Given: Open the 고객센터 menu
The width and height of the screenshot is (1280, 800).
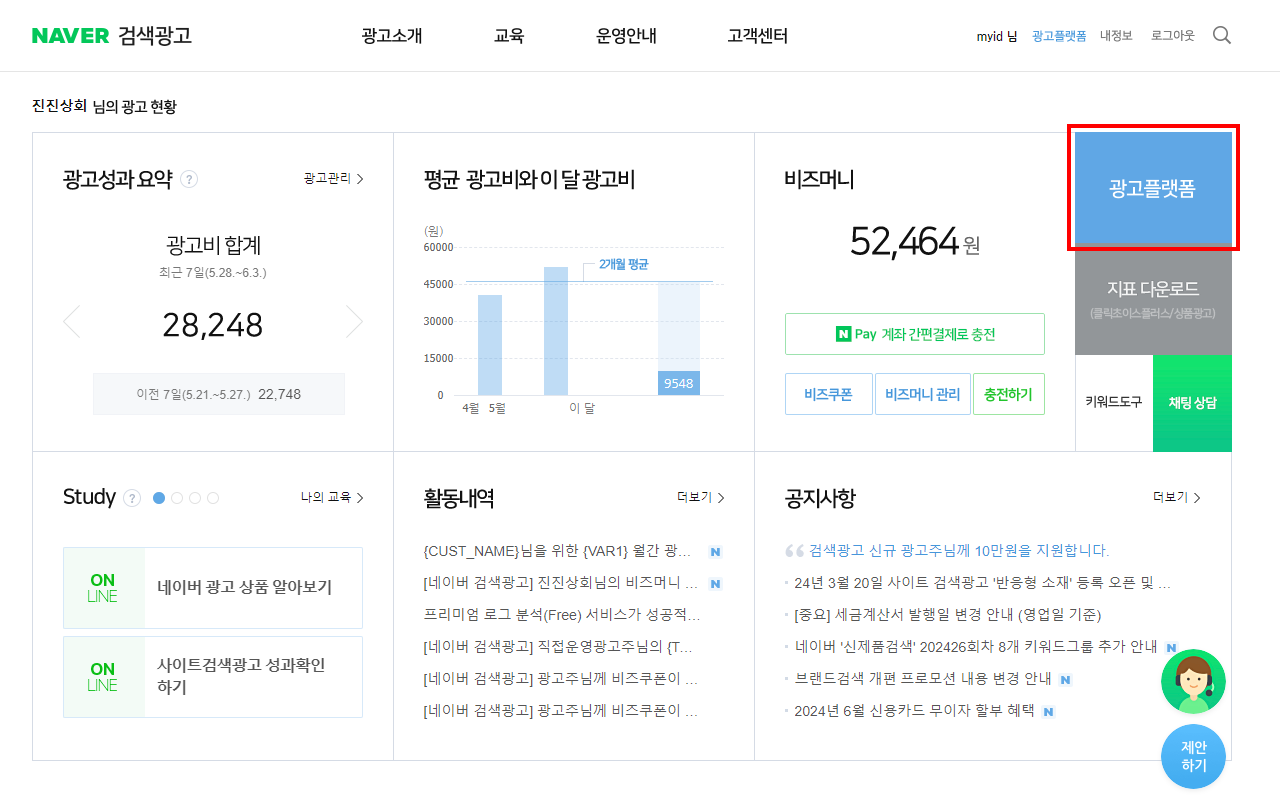Looking at the screenshot, I should (757, 35).
